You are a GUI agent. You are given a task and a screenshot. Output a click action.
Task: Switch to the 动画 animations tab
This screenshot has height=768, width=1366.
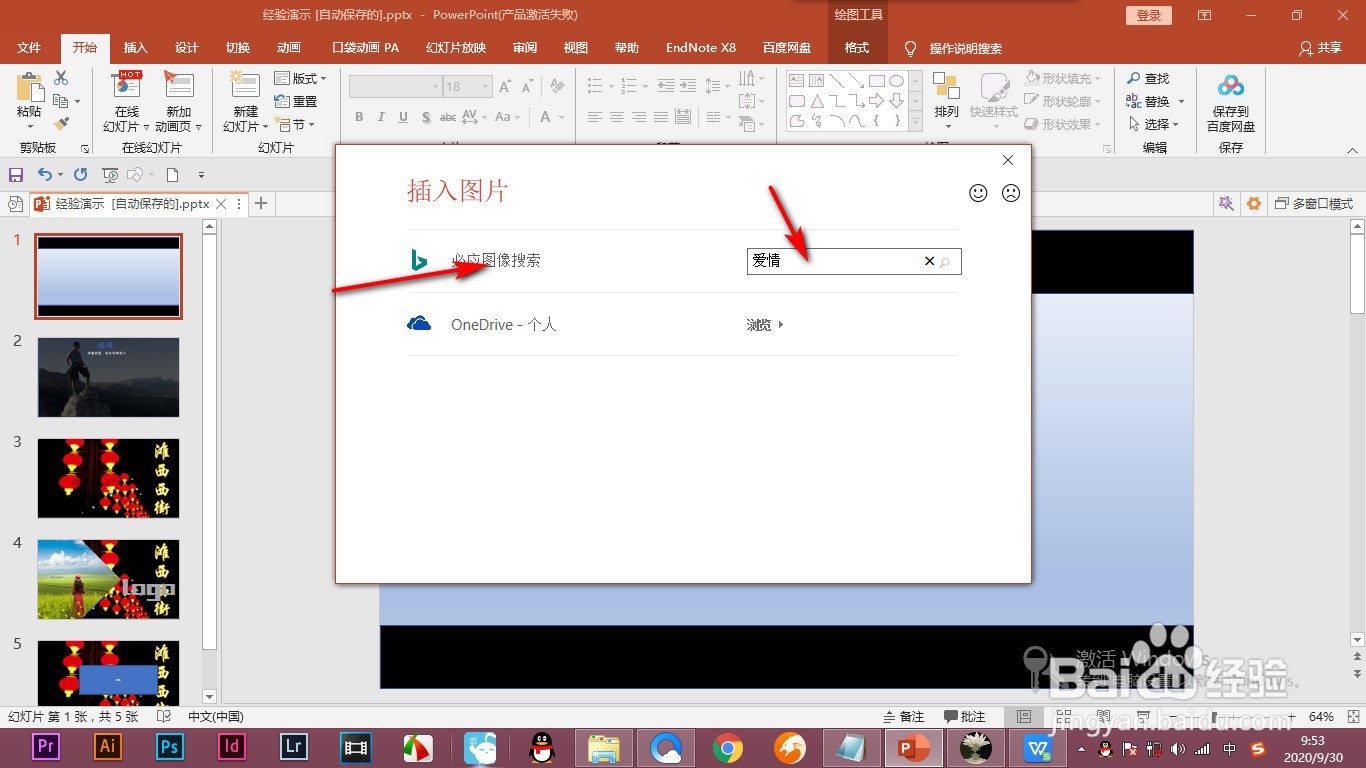click(x=289, y=48)
